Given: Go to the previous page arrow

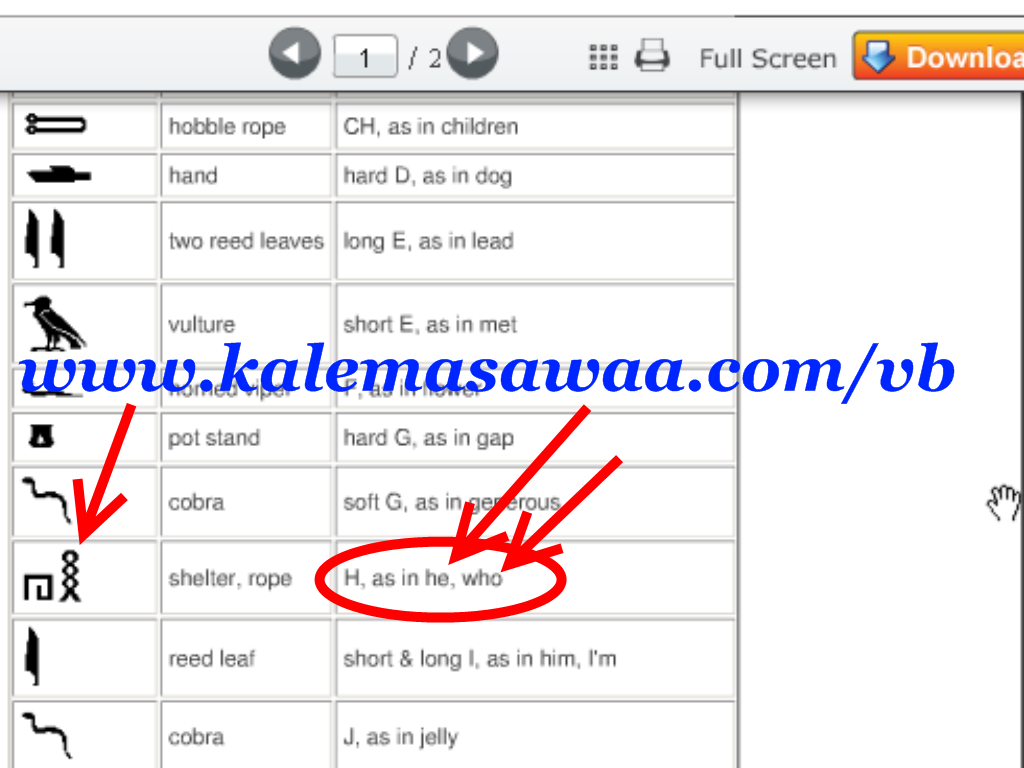Looking at the screenshot, I should coord(295,54).
